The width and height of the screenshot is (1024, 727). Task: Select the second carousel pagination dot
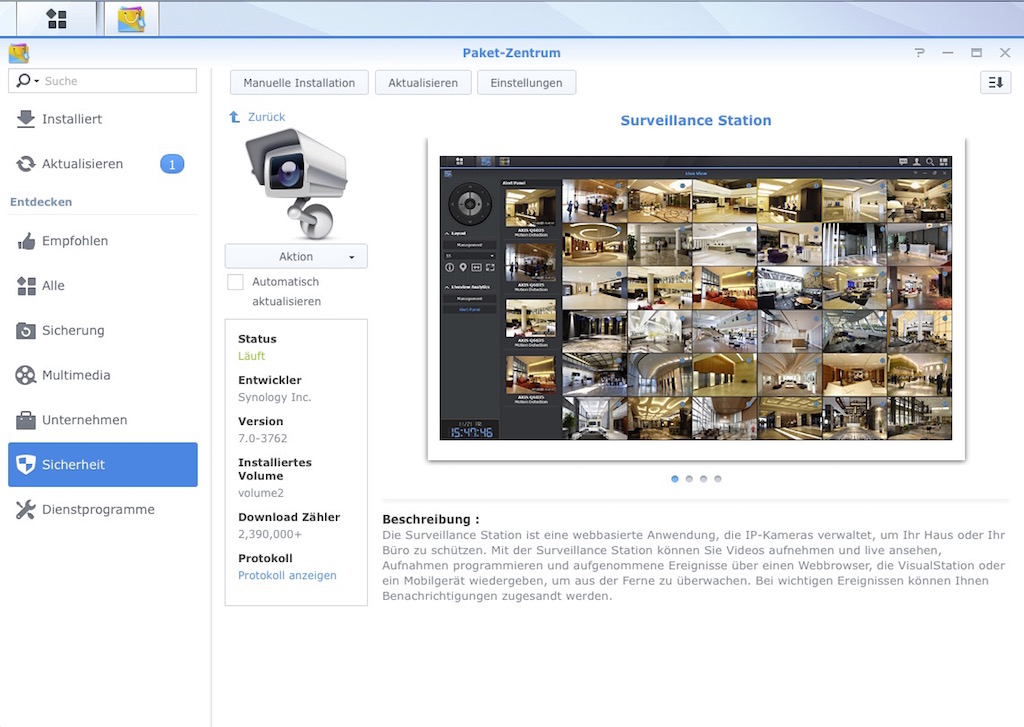click(x=688, y=478)
